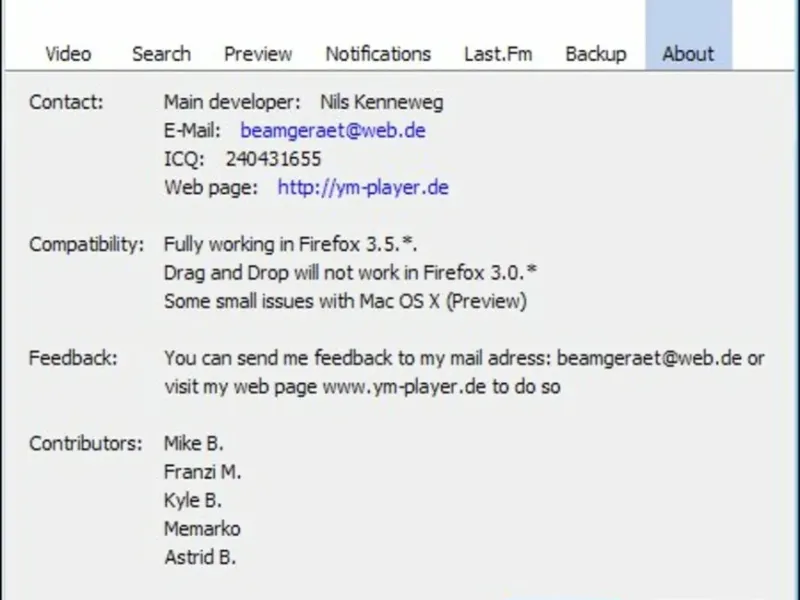Open the Search tab
Image resolution: width=800 pixels, height=600 pixels.
(161, 54)
